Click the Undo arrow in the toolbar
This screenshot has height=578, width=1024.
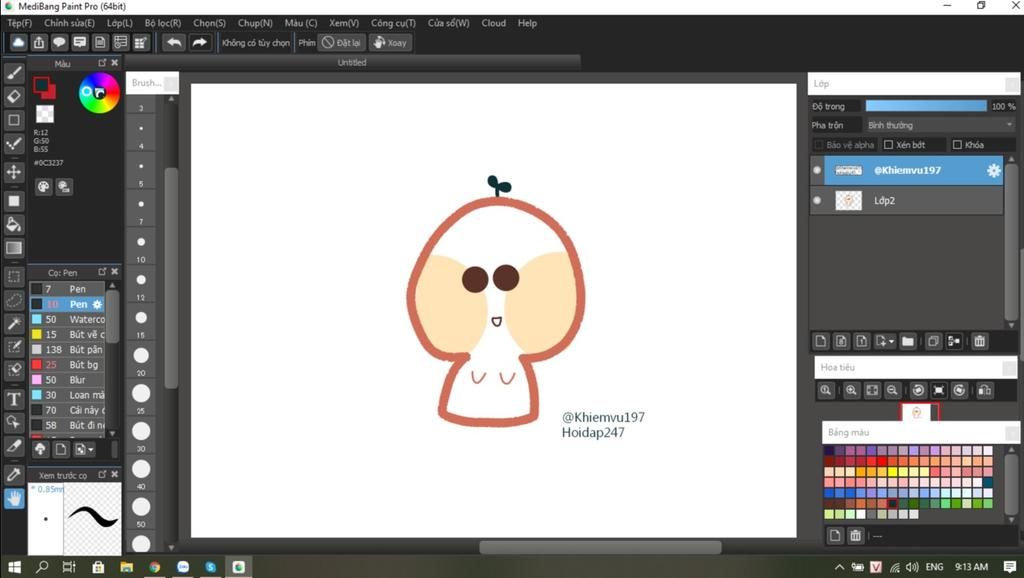point(174,42)
